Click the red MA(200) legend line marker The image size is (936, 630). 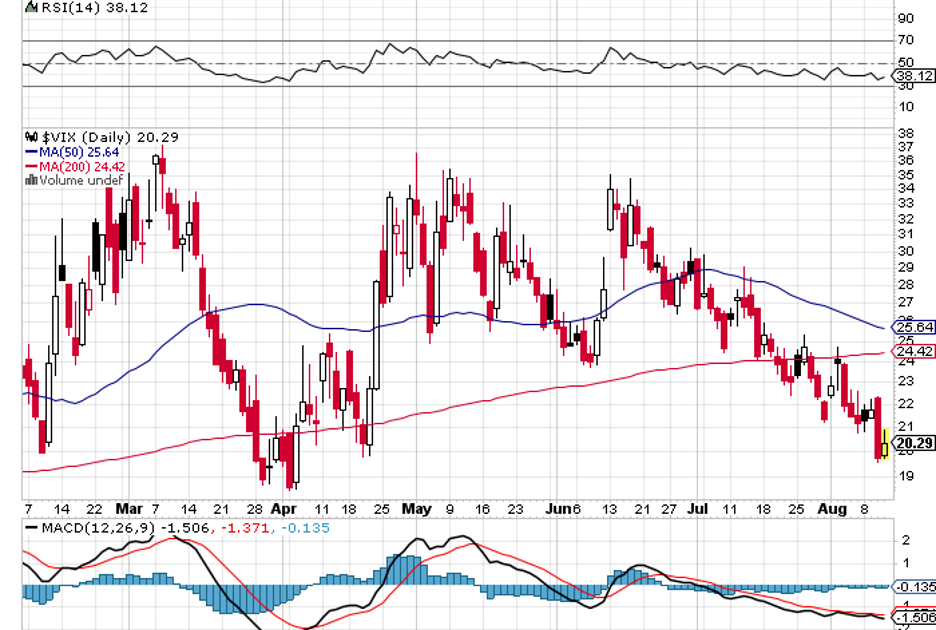click(x=30, y=166)
